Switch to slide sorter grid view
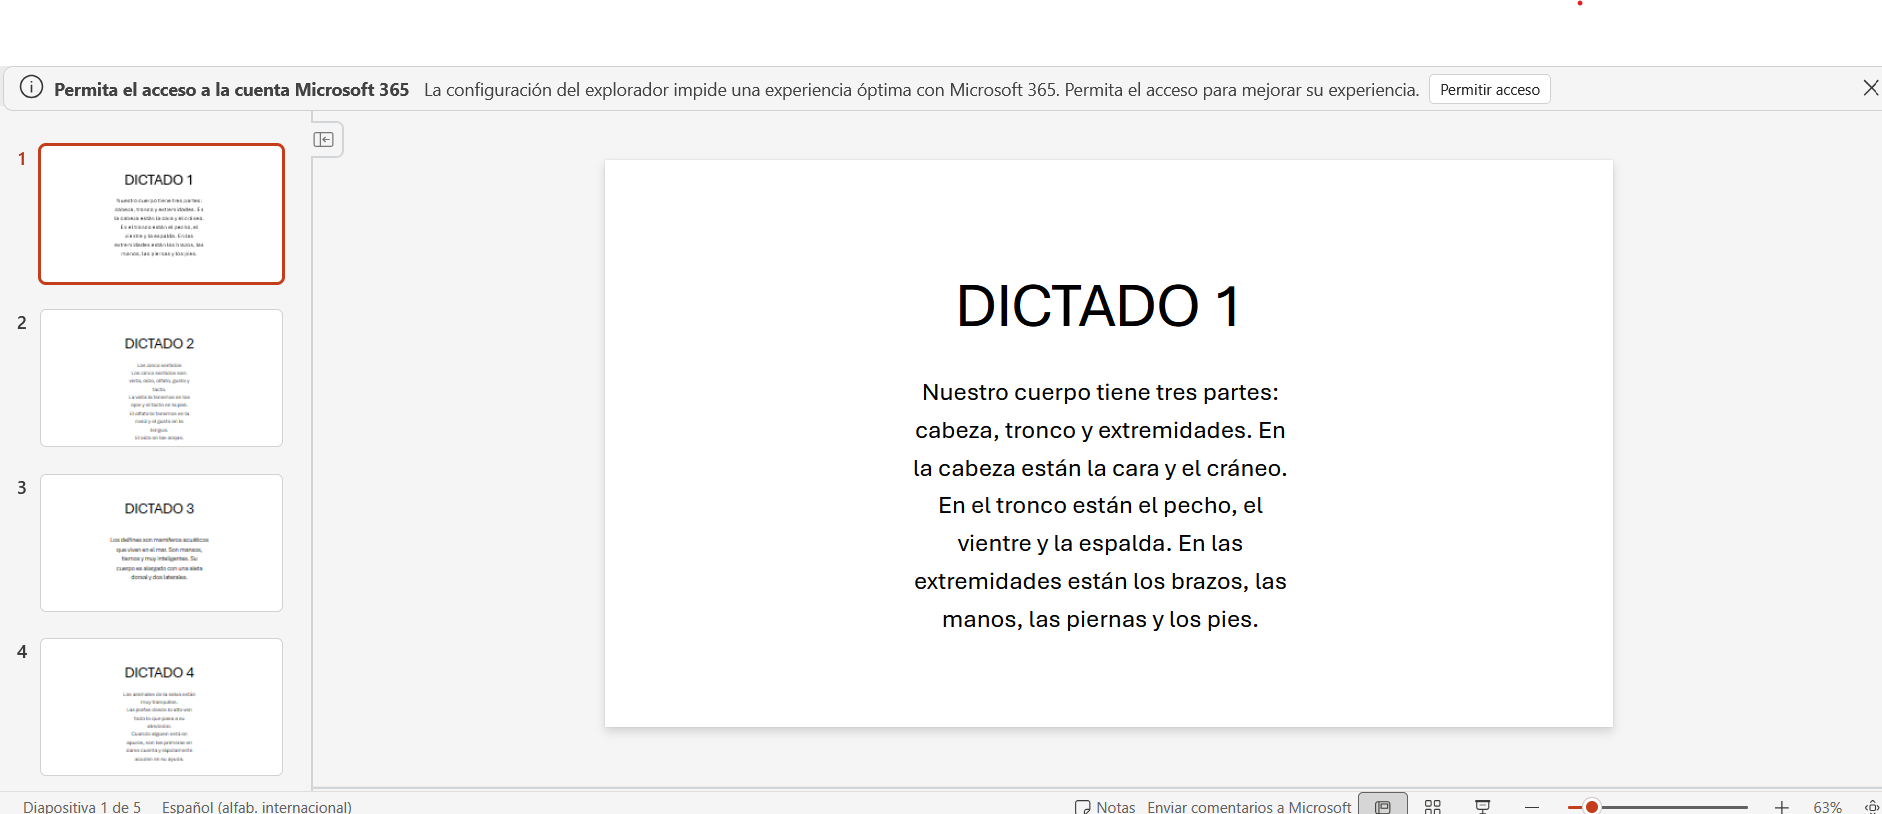 pos(1433,806)
